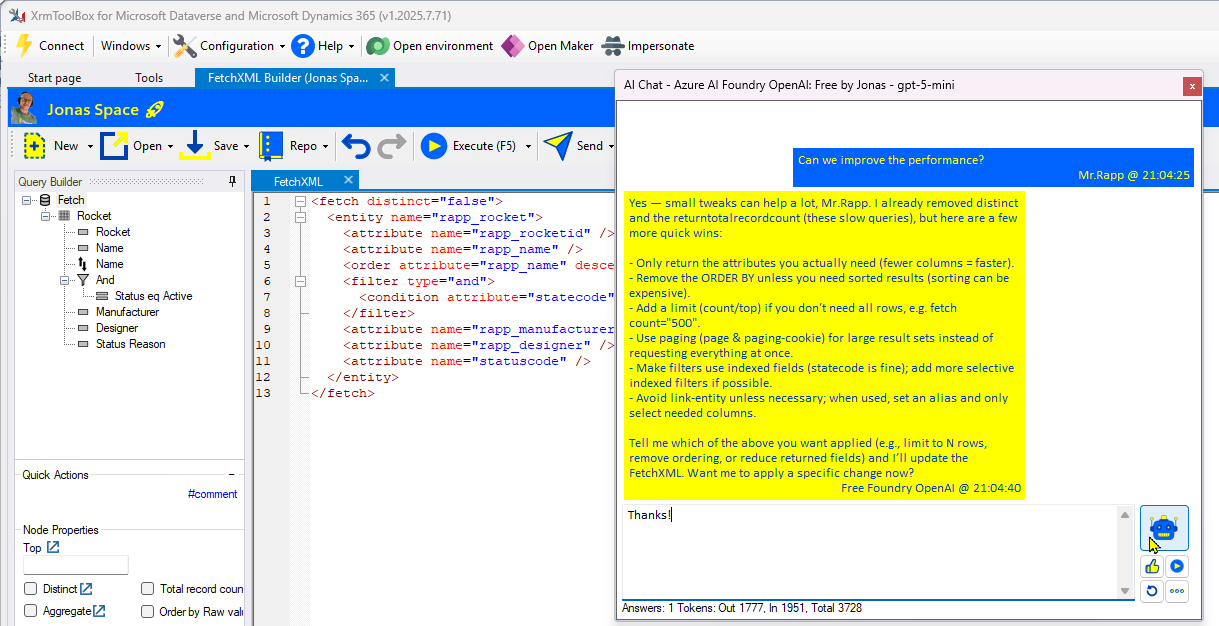
Task: Collapse the entity element fold marker on line 2
Action: pyautogui.click(x=299, y=217)
